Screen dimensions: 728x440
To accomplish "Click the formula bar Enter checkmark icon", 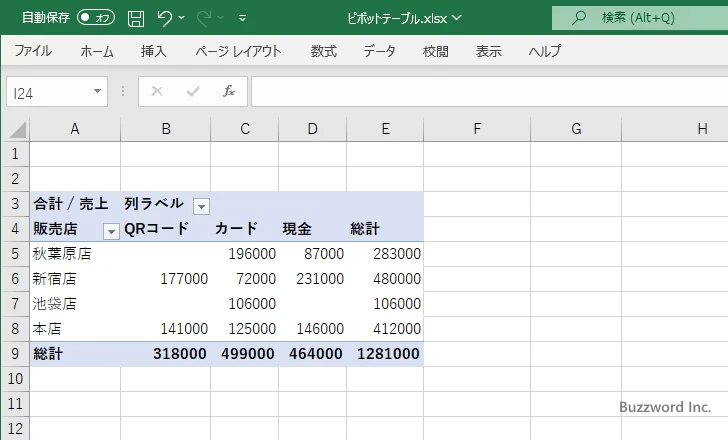I will click(193, 91).
